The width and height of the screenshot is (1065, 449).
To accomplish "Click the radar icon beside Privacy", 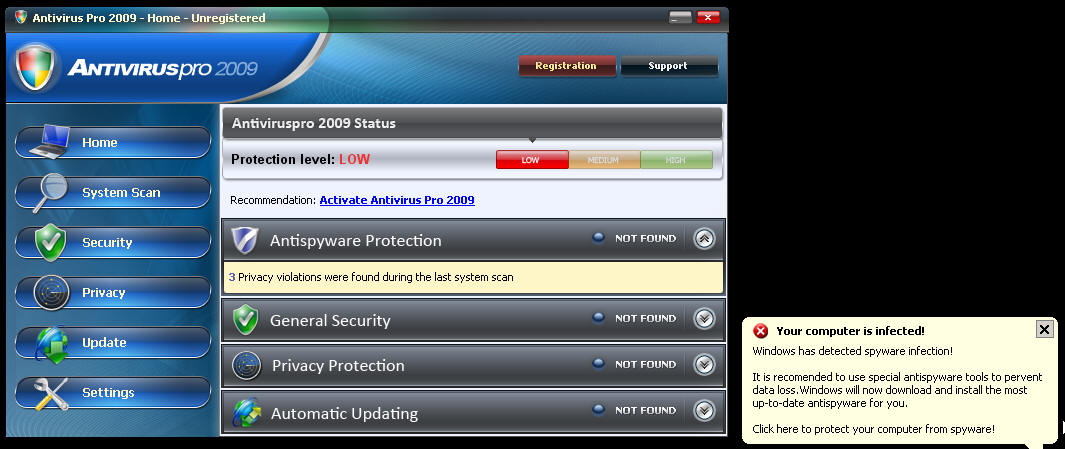I will 51,293.
